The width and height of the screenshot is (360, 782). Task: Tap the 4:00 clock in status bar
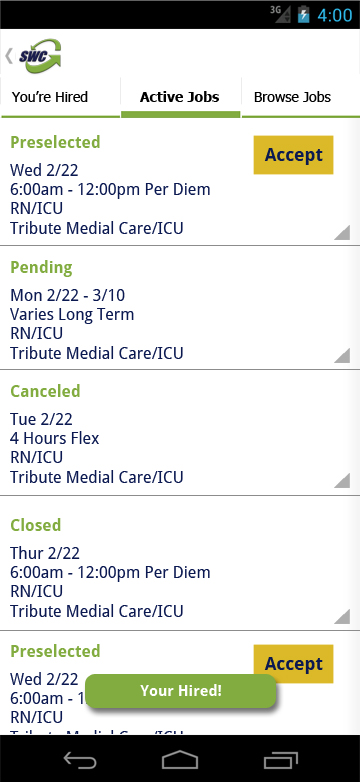coord(335,14)
